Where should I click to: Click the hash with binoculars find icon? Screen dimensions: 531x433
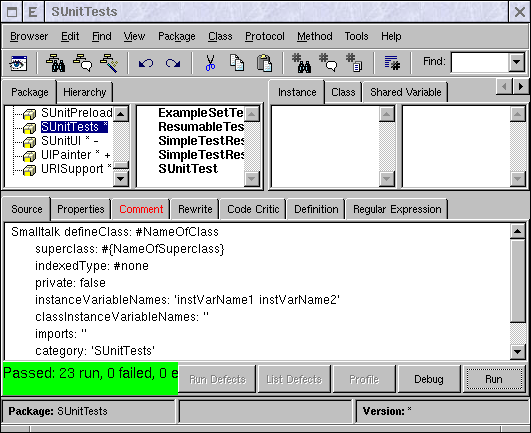(x=301, y=63)
